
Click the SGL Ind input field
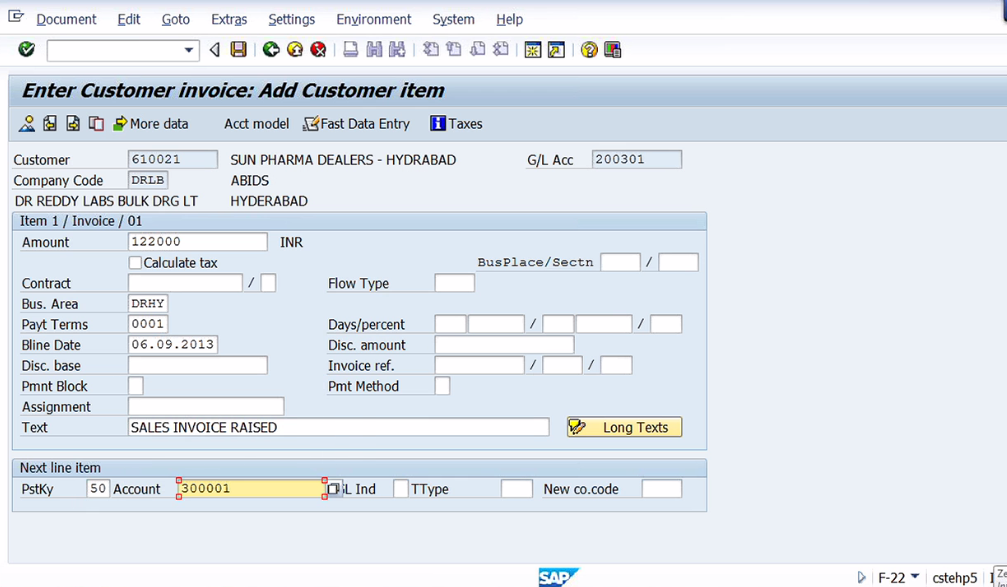coord(401,488)
